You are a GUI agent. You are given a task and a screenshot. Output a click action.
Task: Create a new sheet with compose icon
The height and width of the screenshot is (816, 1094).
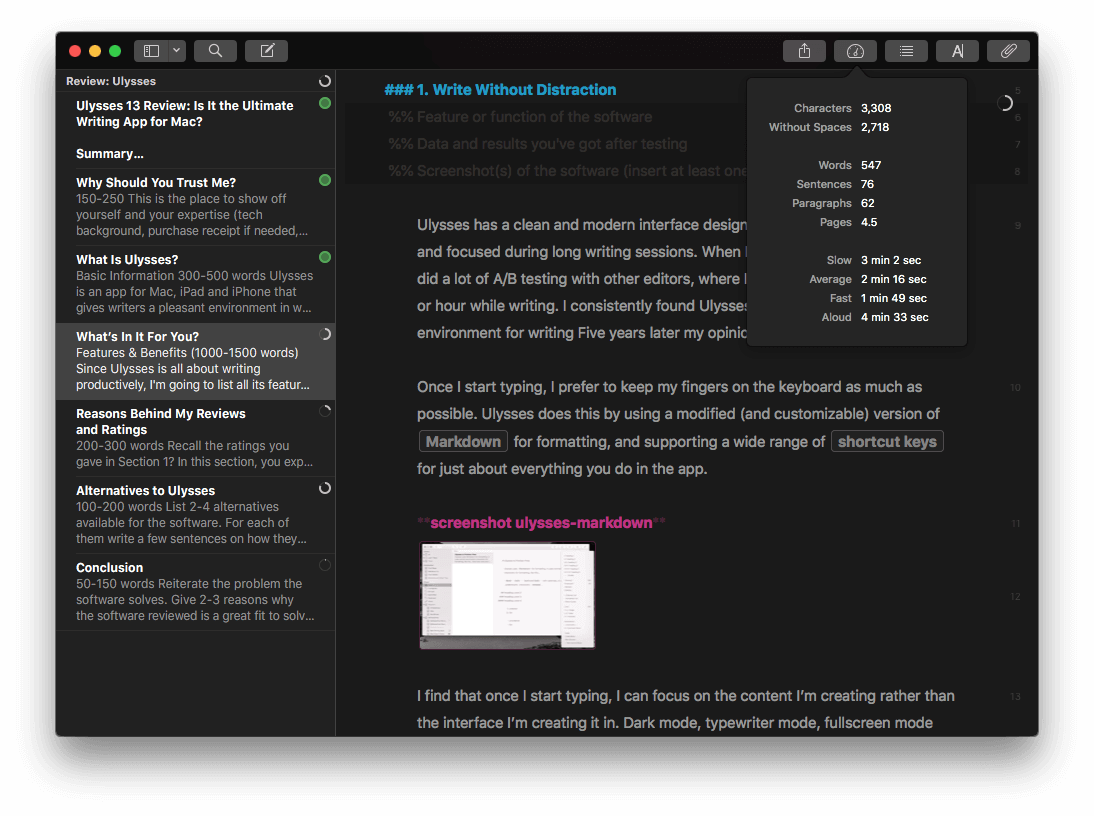pyautogui.click(x=267, y=51)
